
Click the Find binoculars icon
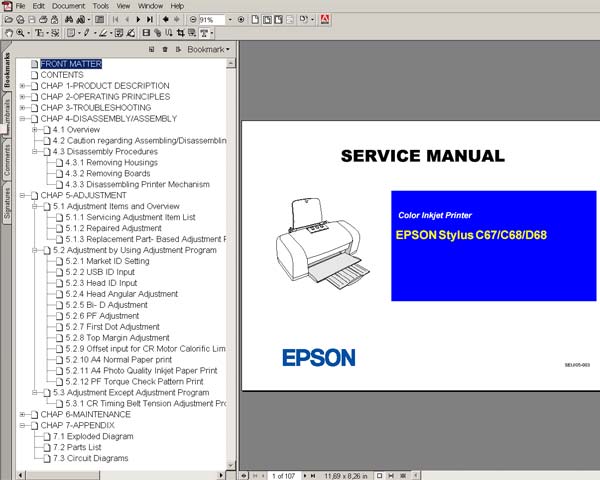[x=69, y=19]
